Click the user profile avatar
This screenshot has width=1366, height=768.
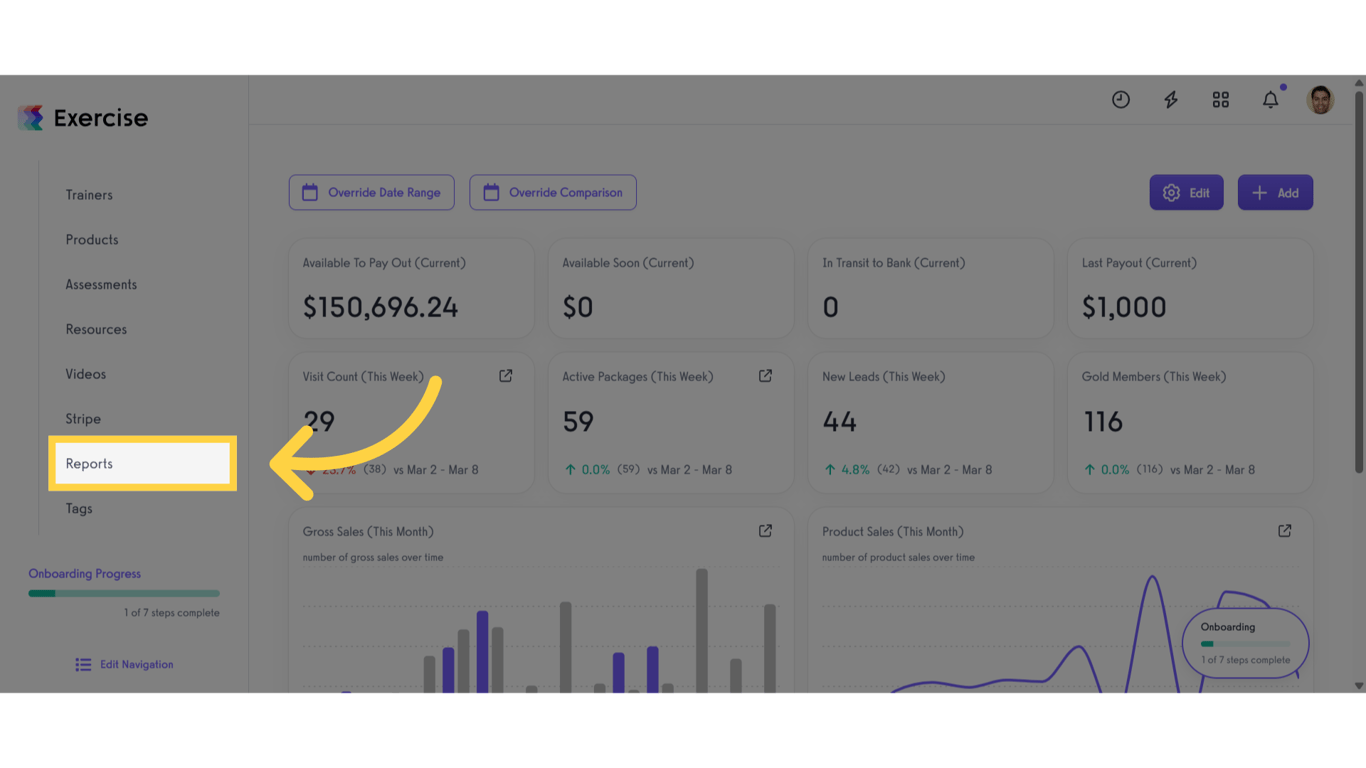click(1320, 100)
